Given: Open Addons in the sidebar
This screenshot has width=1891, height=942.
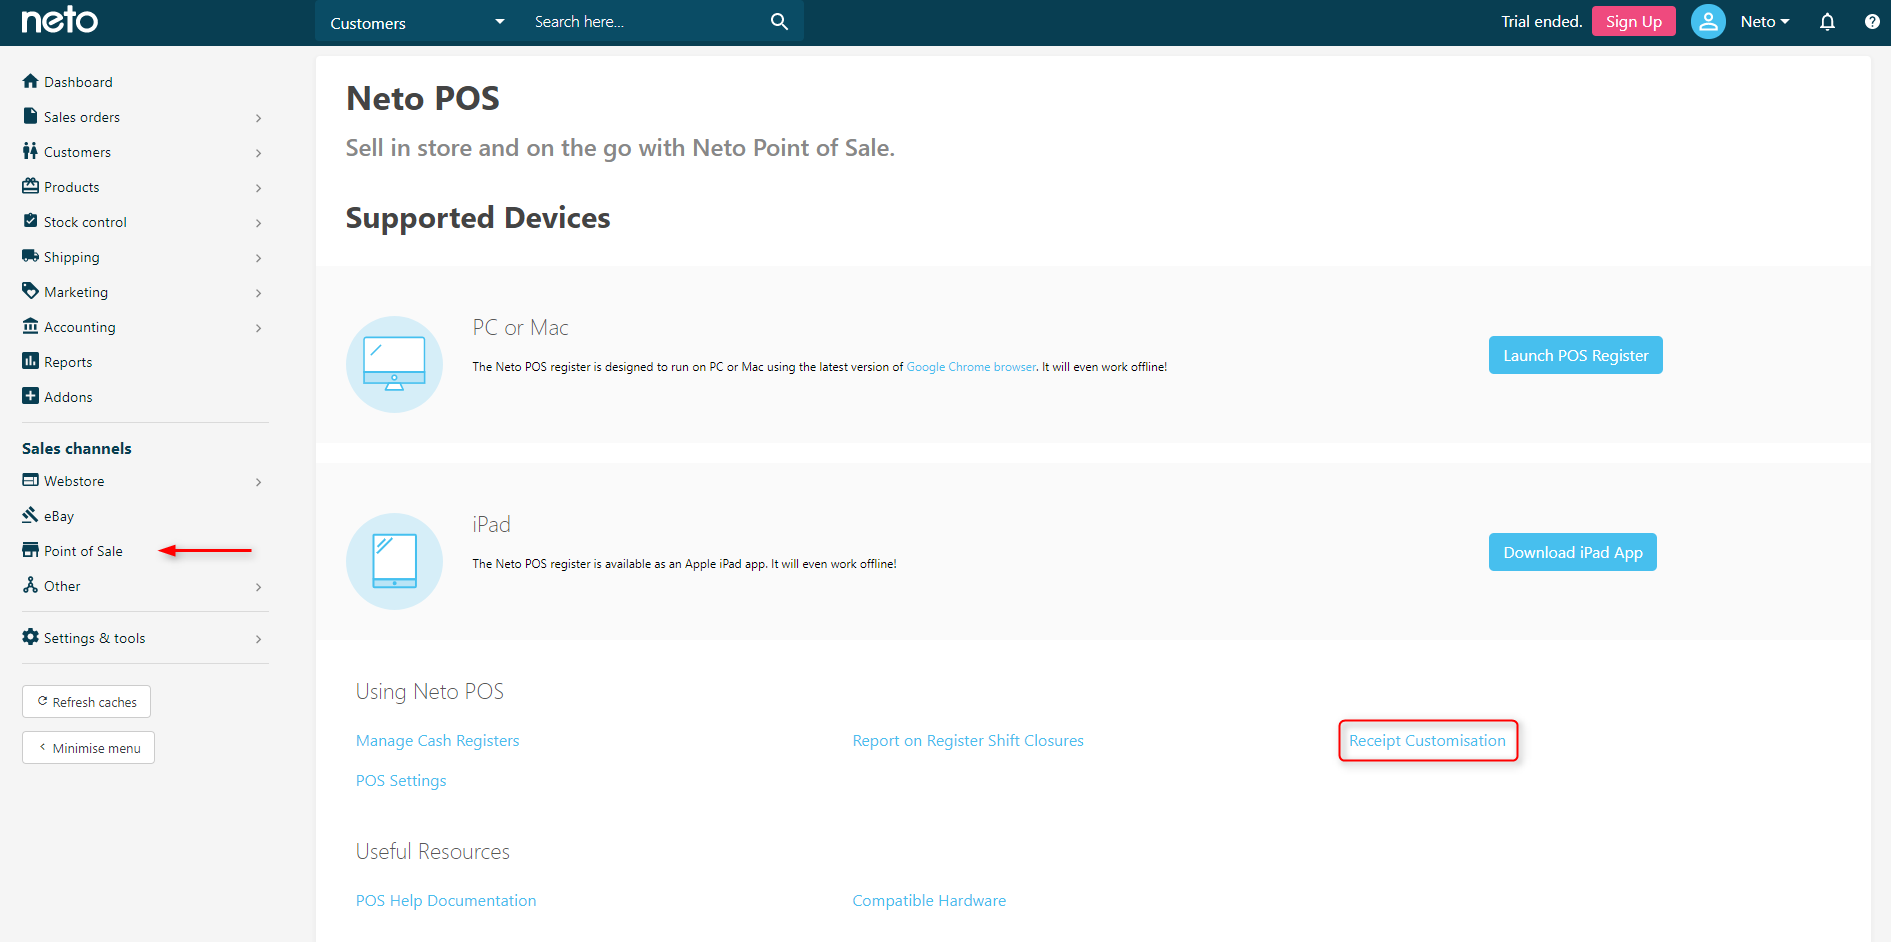Looking at the screenshot, I should coord(68,397).
